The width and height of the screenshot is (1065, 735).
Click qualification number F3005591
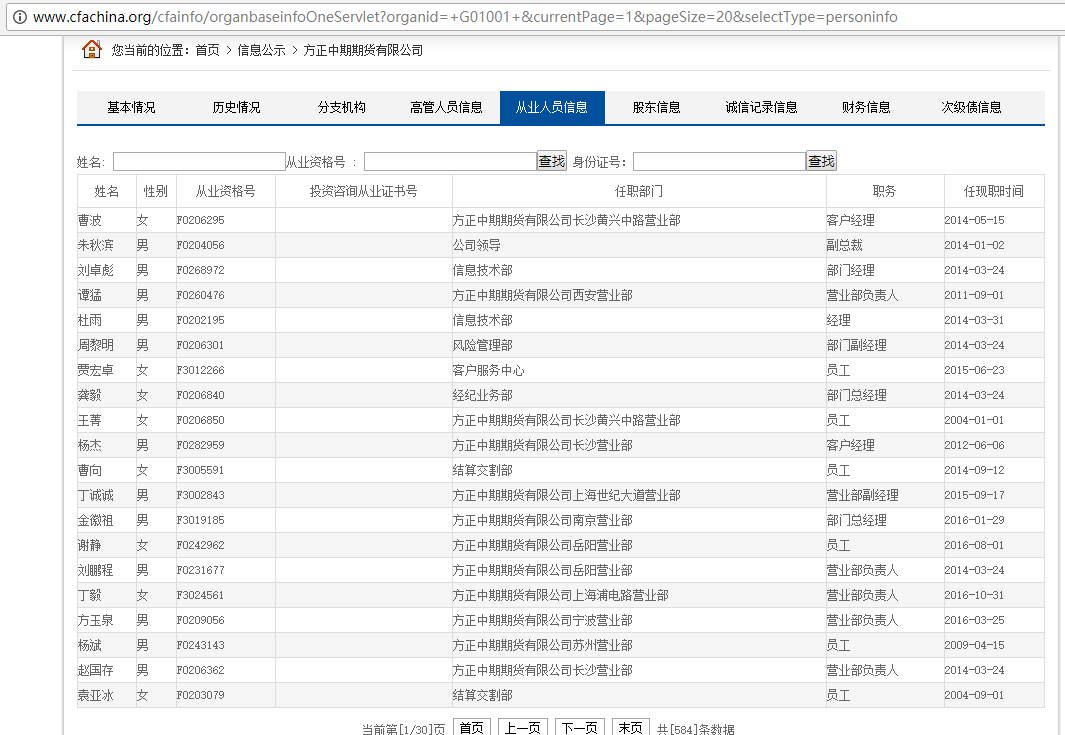(200, 470)
